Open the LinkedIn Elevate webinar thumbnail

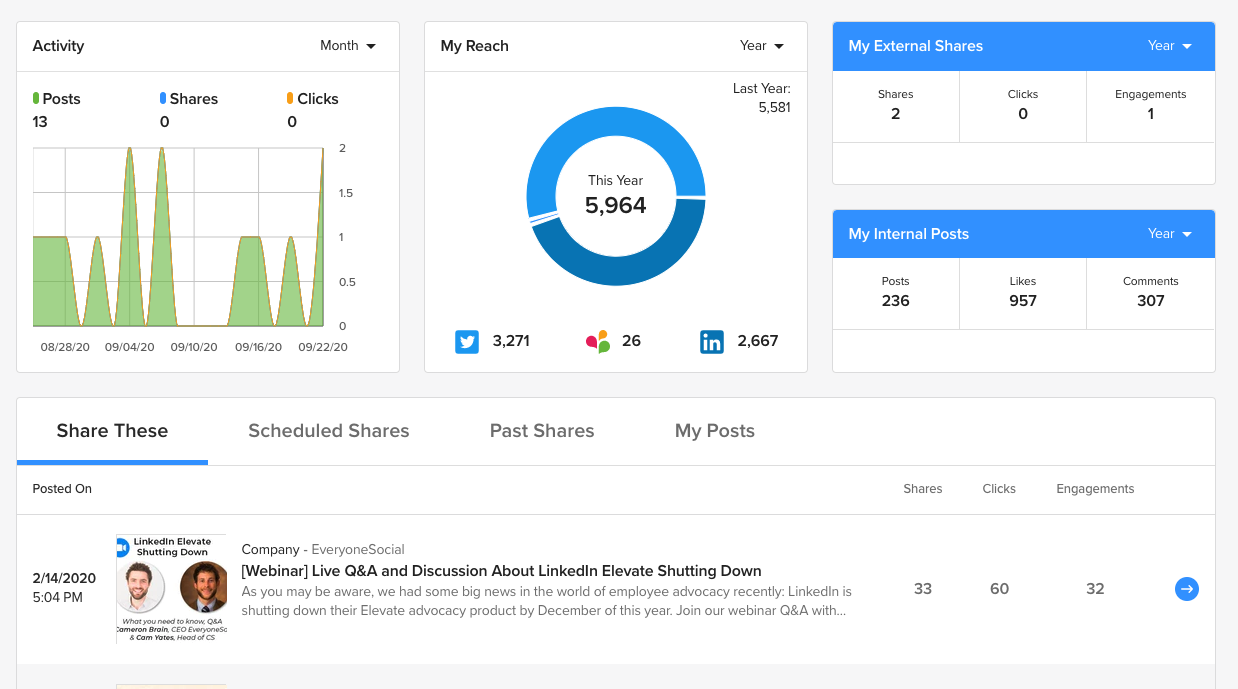tap(171, 588)
